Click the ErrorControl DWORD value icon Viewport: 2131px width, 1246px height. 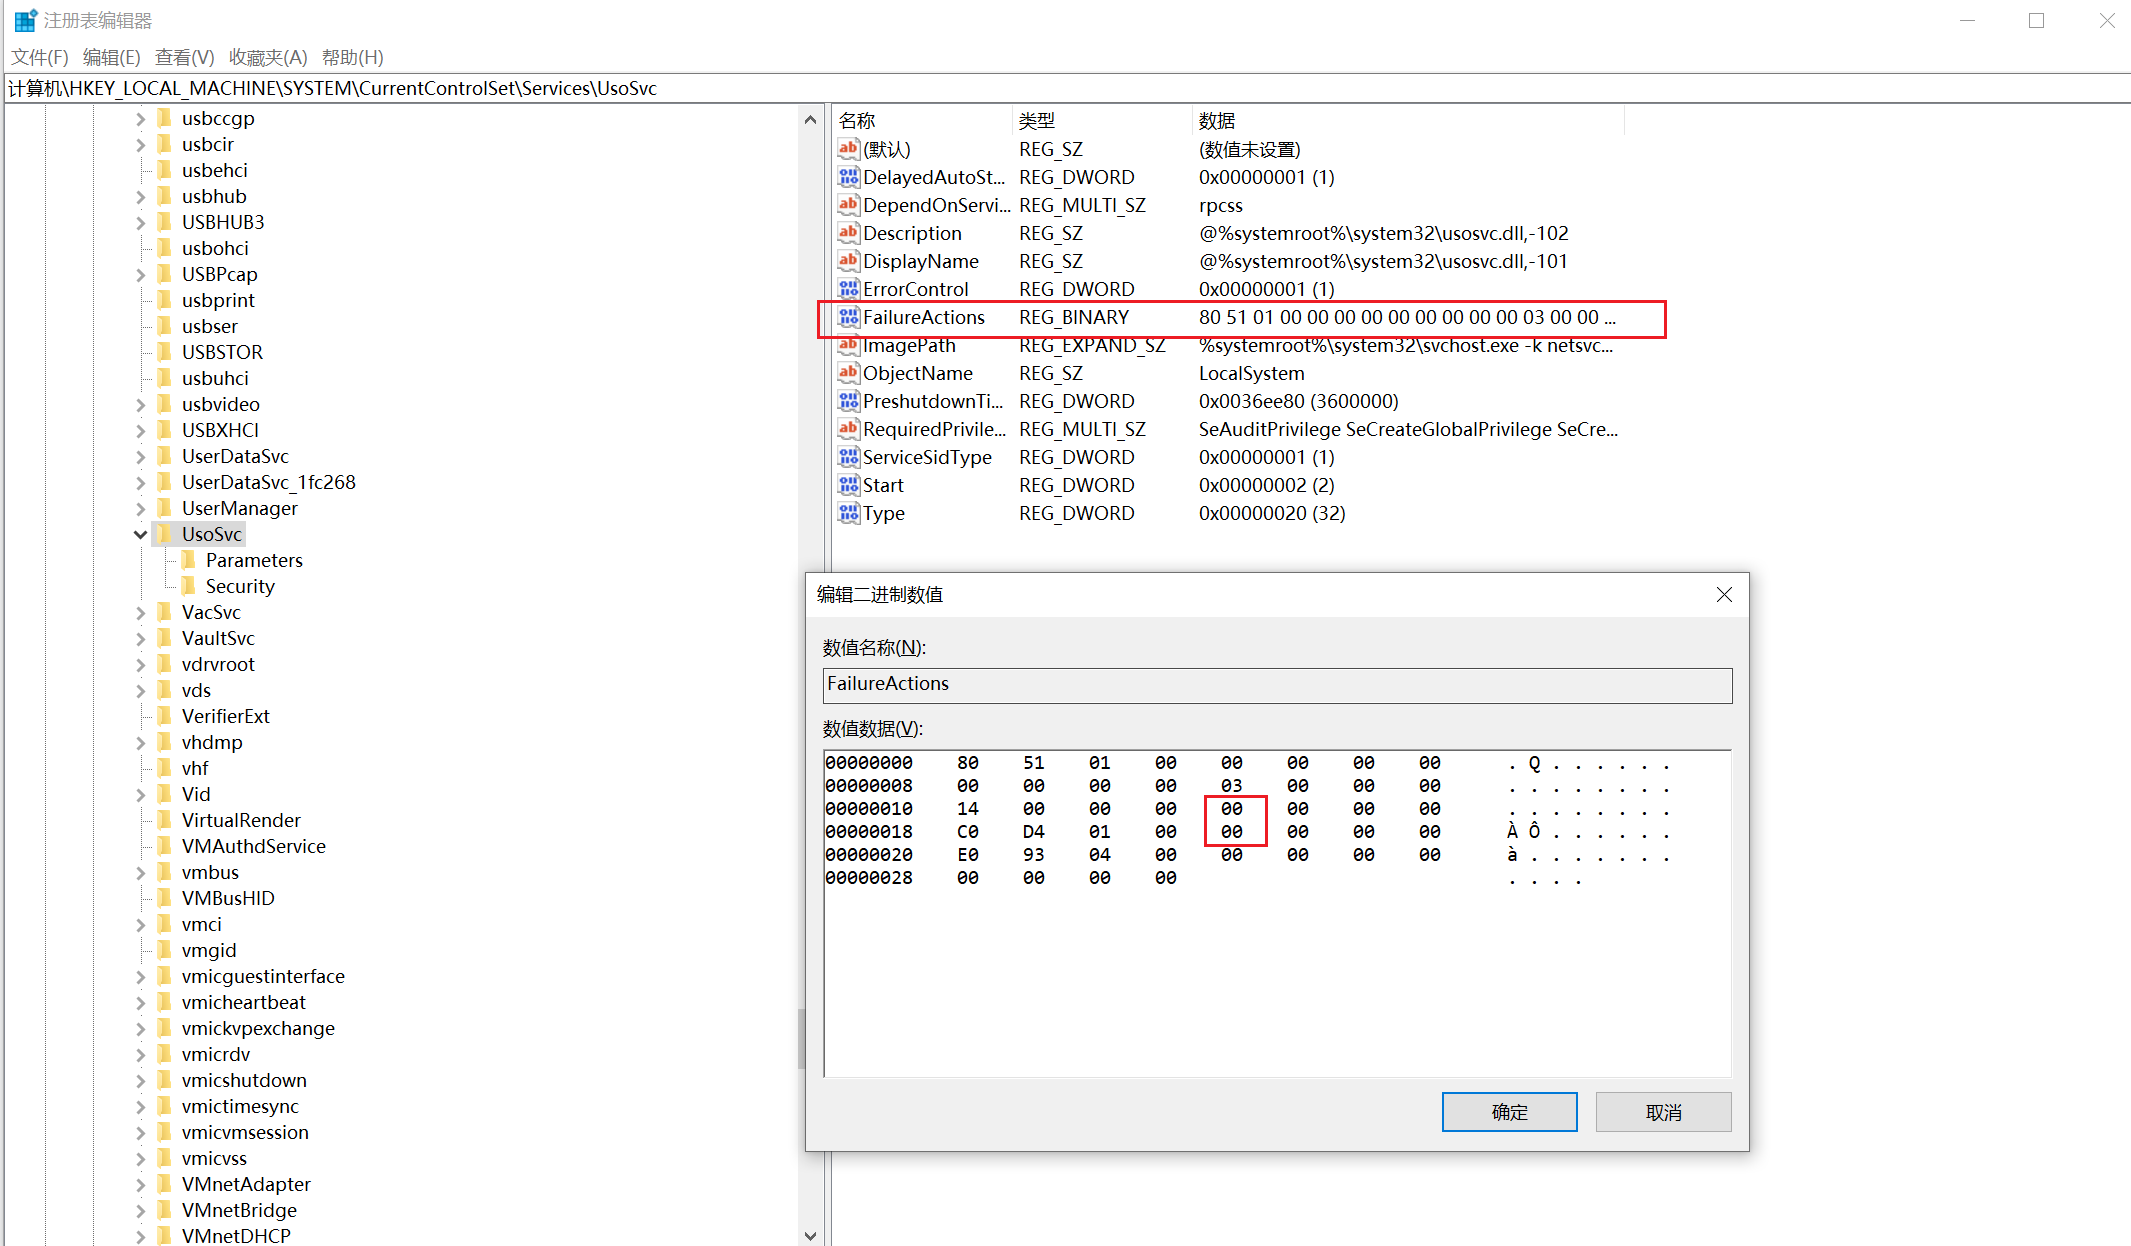pyautogui.click(x=849, y=289)
